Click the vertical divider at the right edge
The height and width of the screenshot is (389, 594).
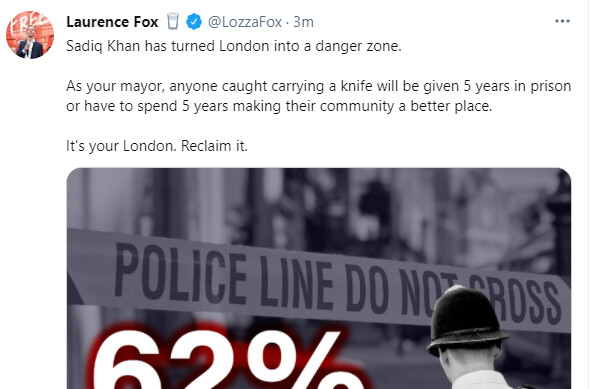coord(589,194)
